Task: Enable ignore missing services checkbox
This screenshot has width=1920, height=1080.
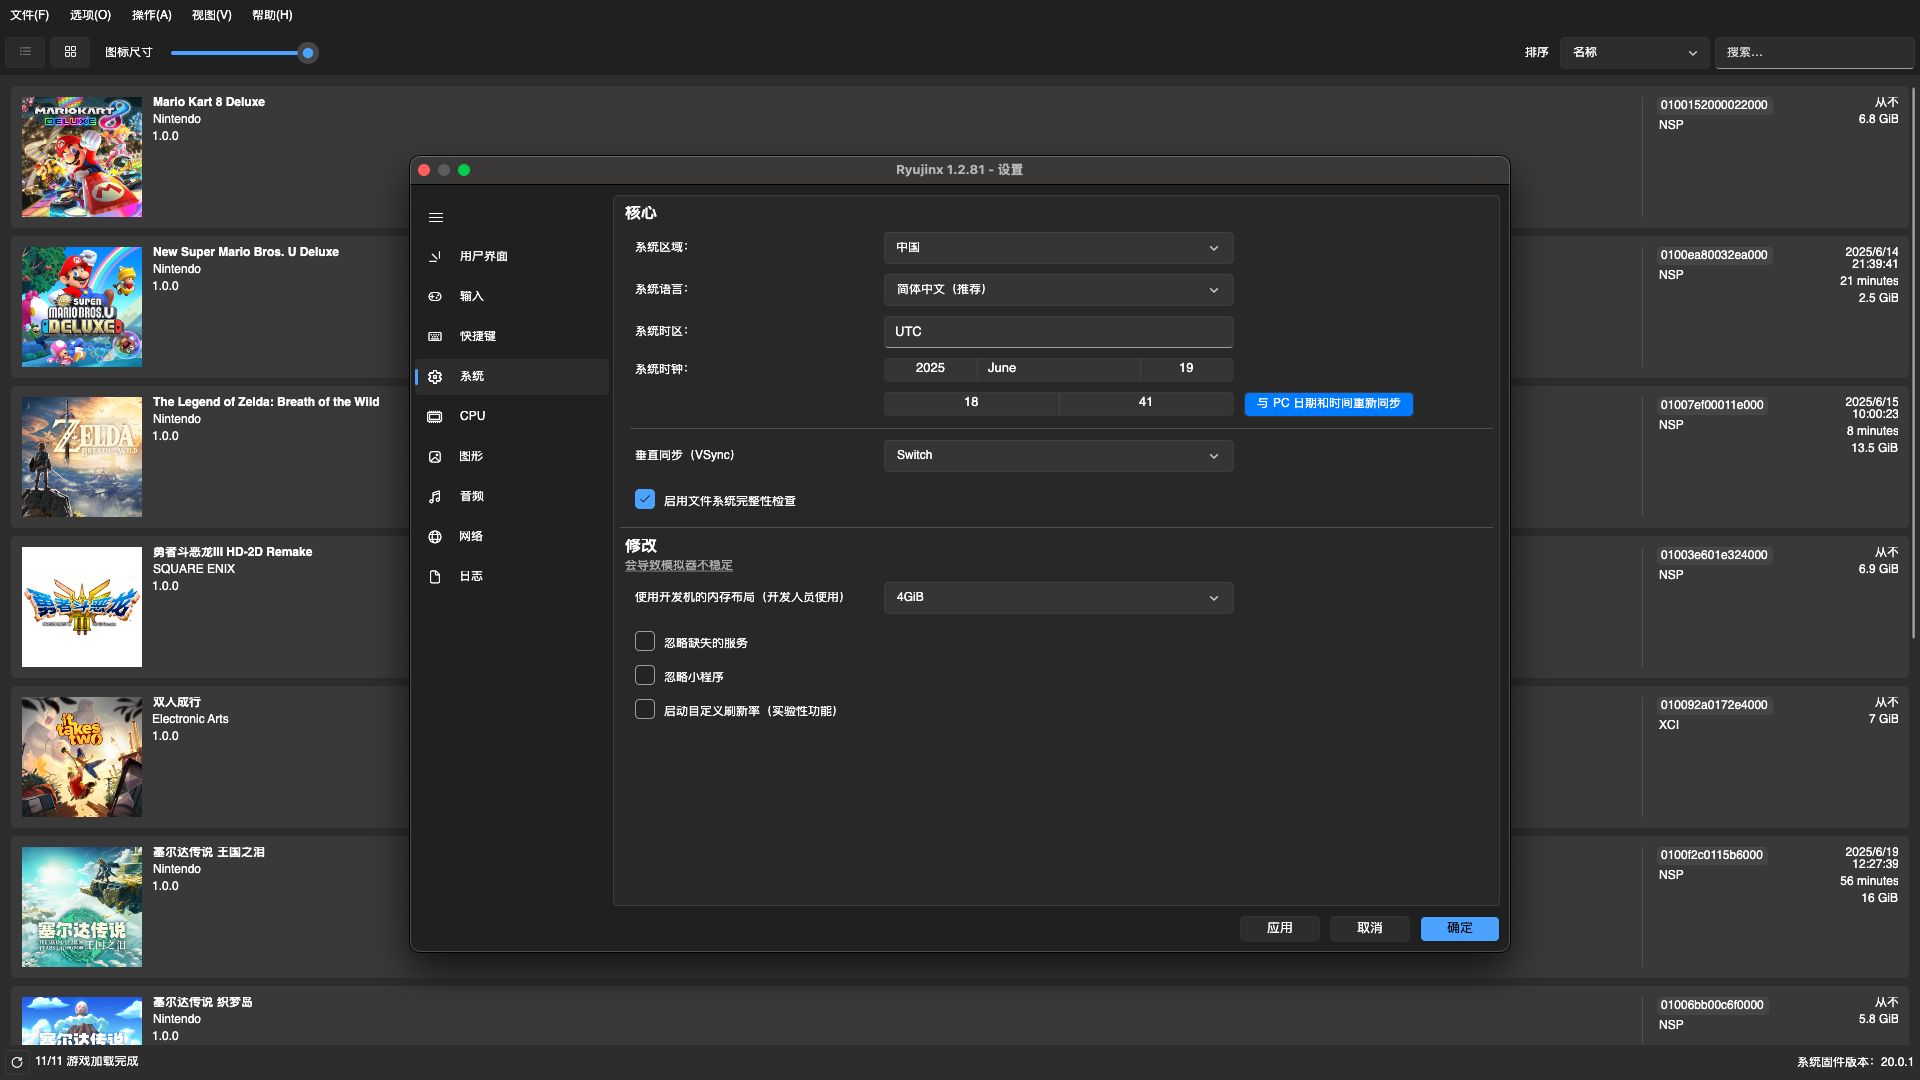Action: pyautogui.click(x=645, y=641)
